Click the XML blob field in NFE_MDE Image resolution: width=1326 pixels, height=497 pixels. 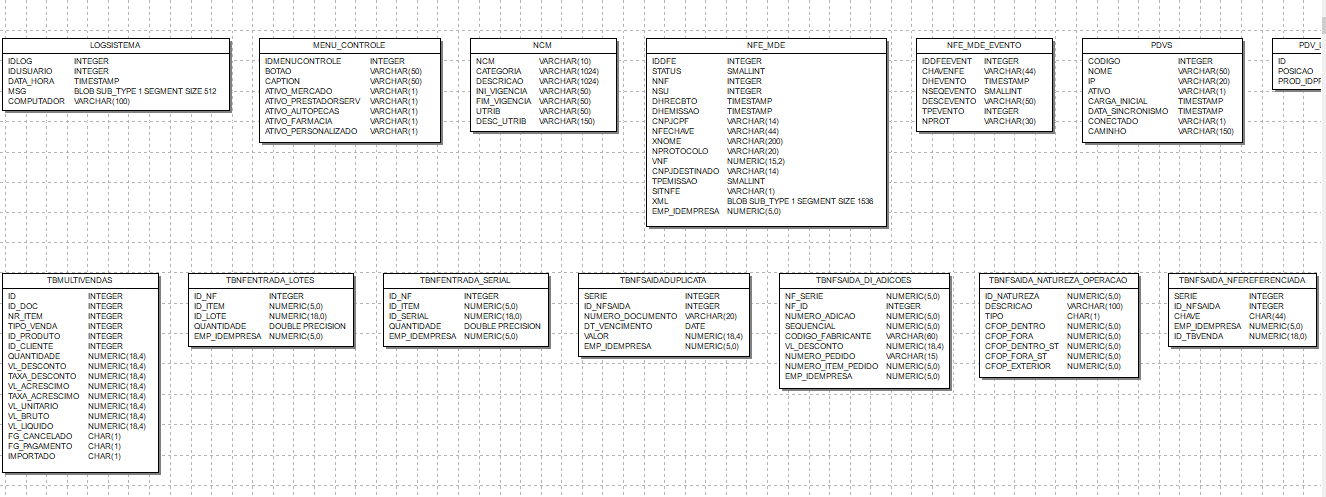[659, 201]
